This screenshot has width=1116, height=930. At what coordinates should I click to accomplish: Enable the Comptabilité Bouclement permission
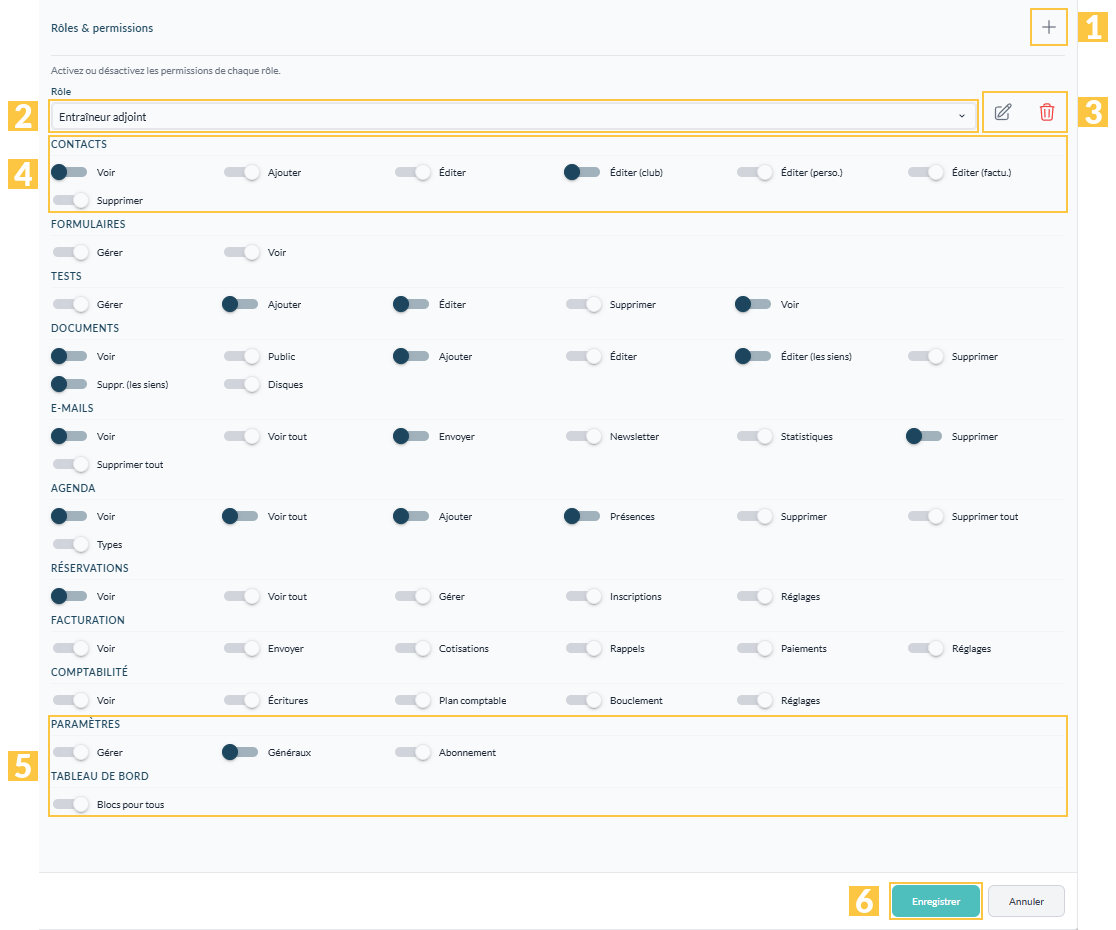pyautogui.click(x=584, y=700)
